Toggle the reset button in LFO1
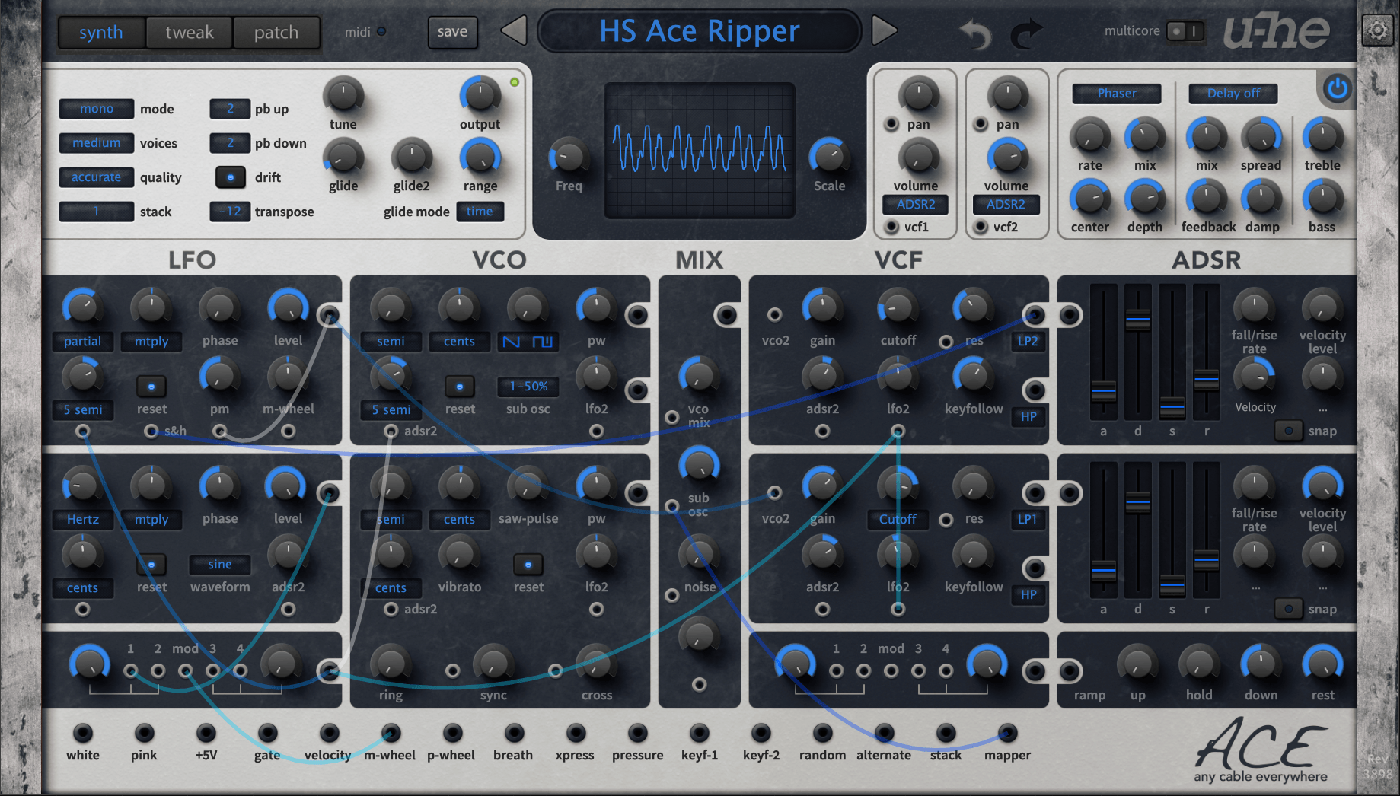This screenshot has width=1400, height=796. click(x=151, y=386)
